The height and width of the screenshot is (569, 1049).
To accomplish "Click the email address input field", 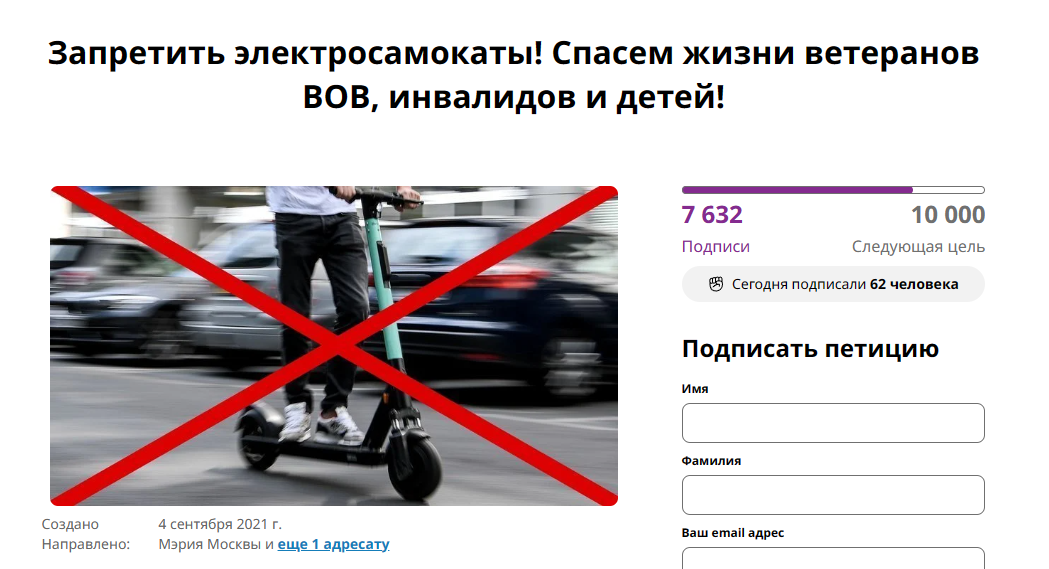I will tap(833, 558).
